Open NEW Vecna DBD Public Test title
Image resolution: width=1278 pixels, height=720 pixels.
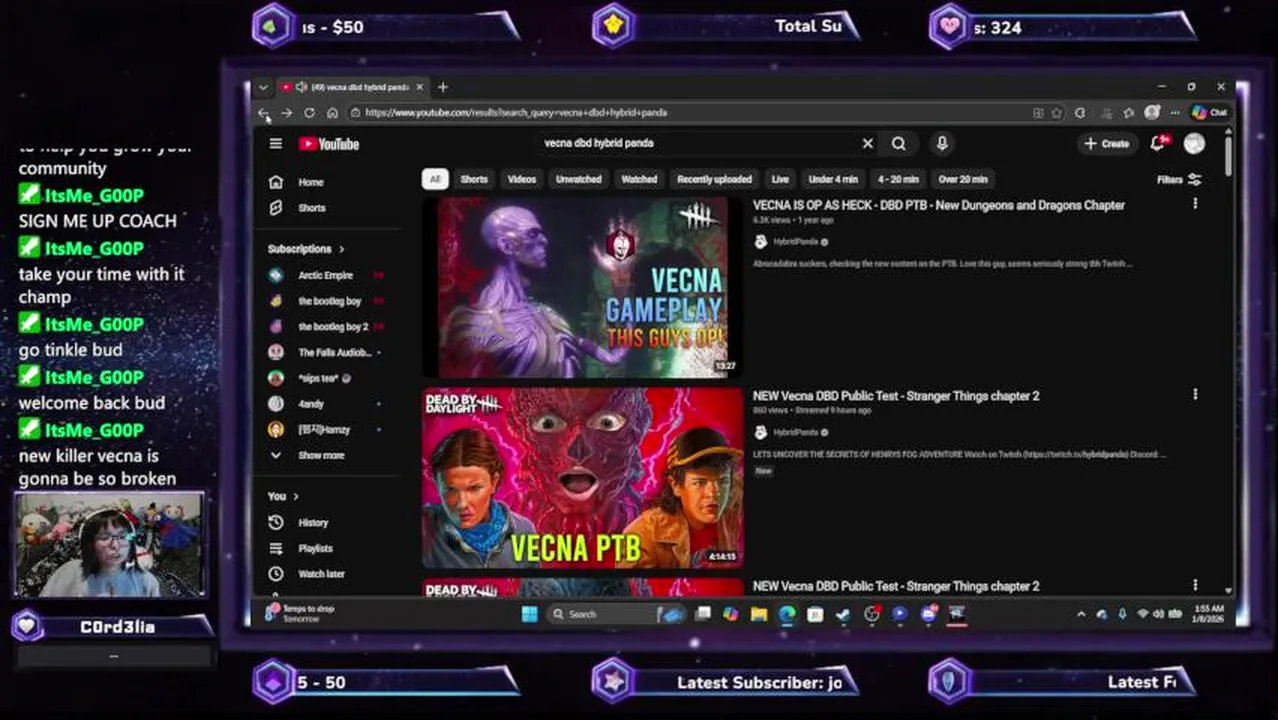tap(896, 396)
